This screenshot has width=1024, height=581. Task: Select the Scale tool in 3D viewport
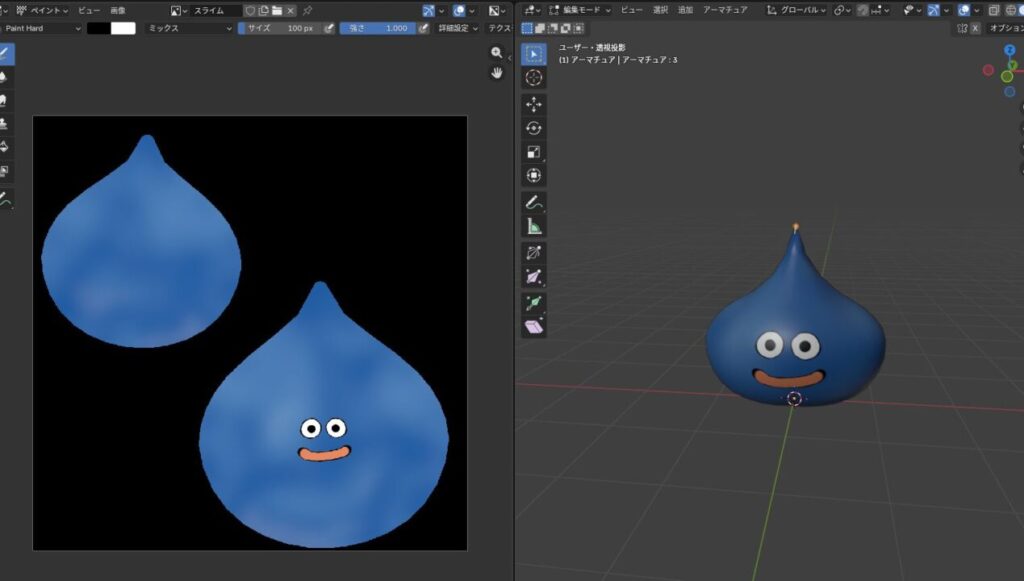(x=534, y=152)
